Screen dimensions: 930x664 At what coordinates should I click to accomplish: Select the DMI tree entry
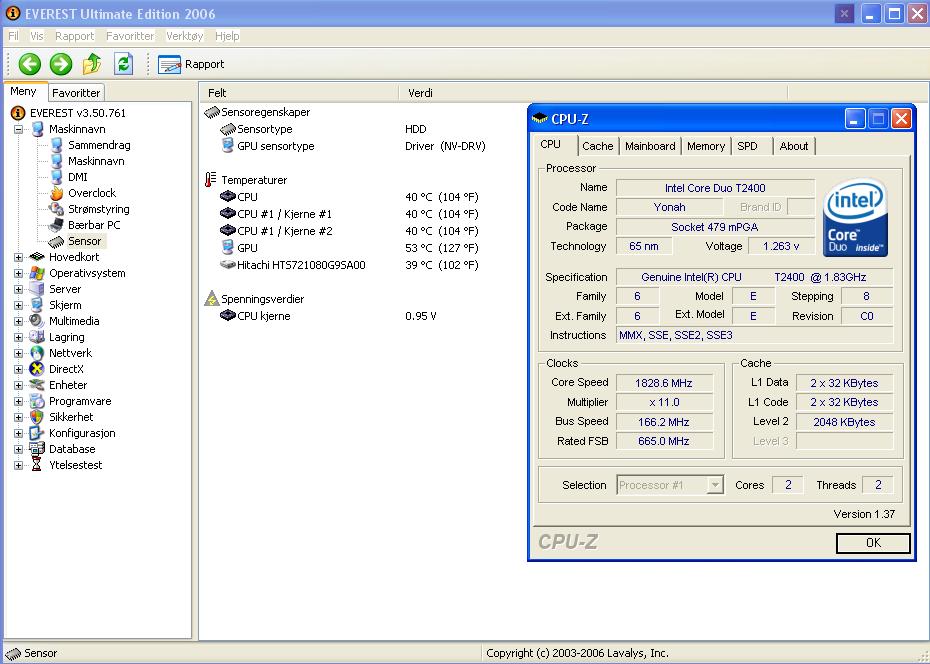point(78,177)
